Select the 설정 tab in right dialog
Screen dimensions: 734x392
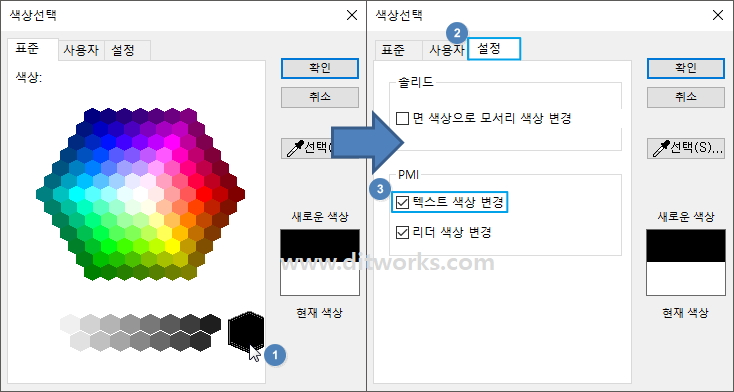(x=494, y=49)
